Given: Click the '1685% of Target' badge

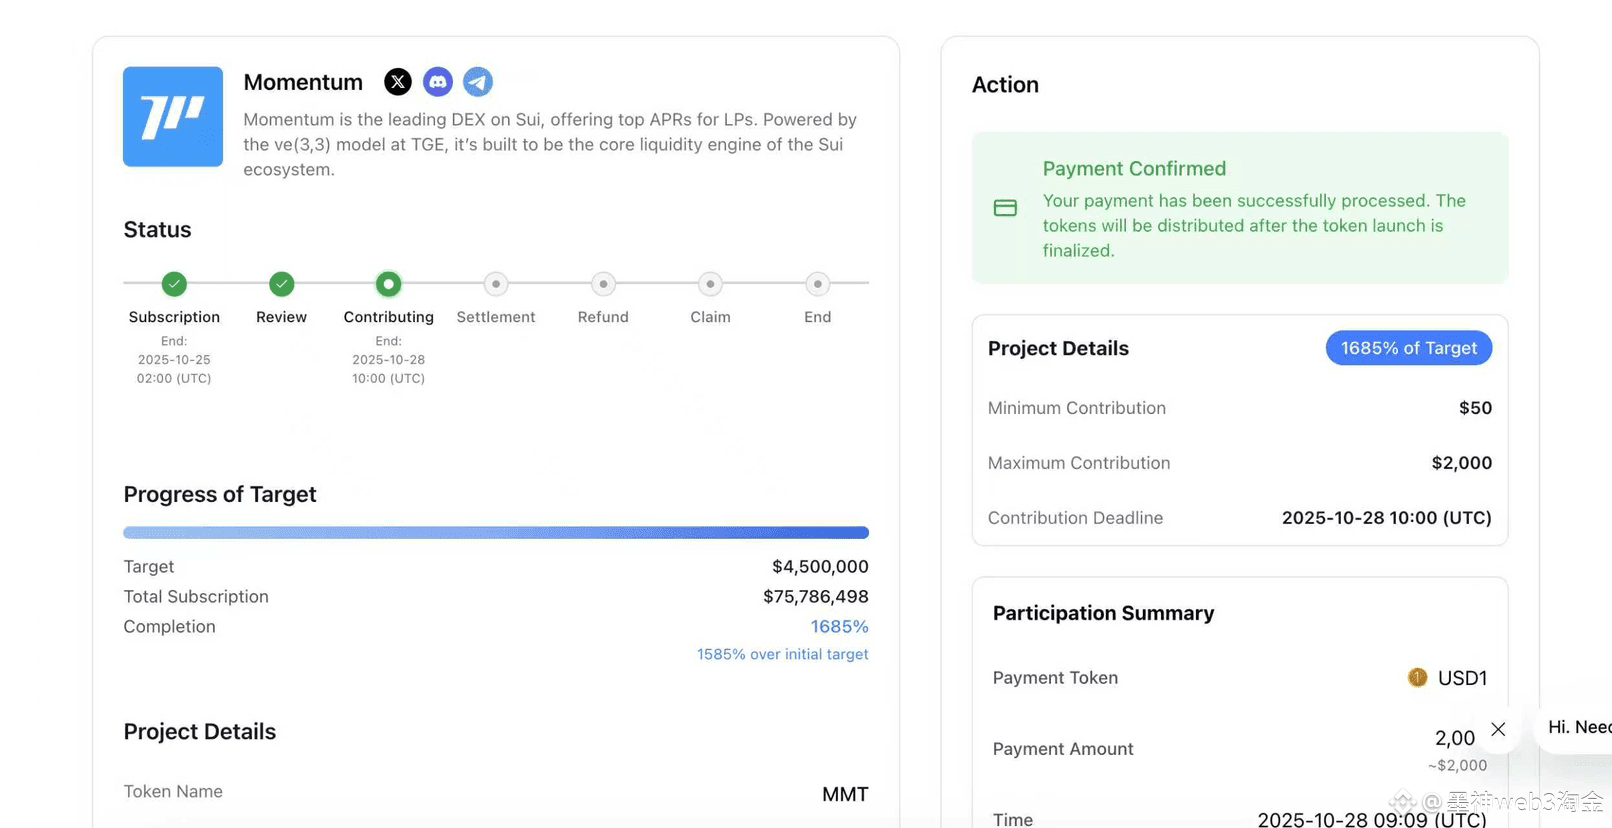Looking at the screenshot, I should coord(1409,348).
